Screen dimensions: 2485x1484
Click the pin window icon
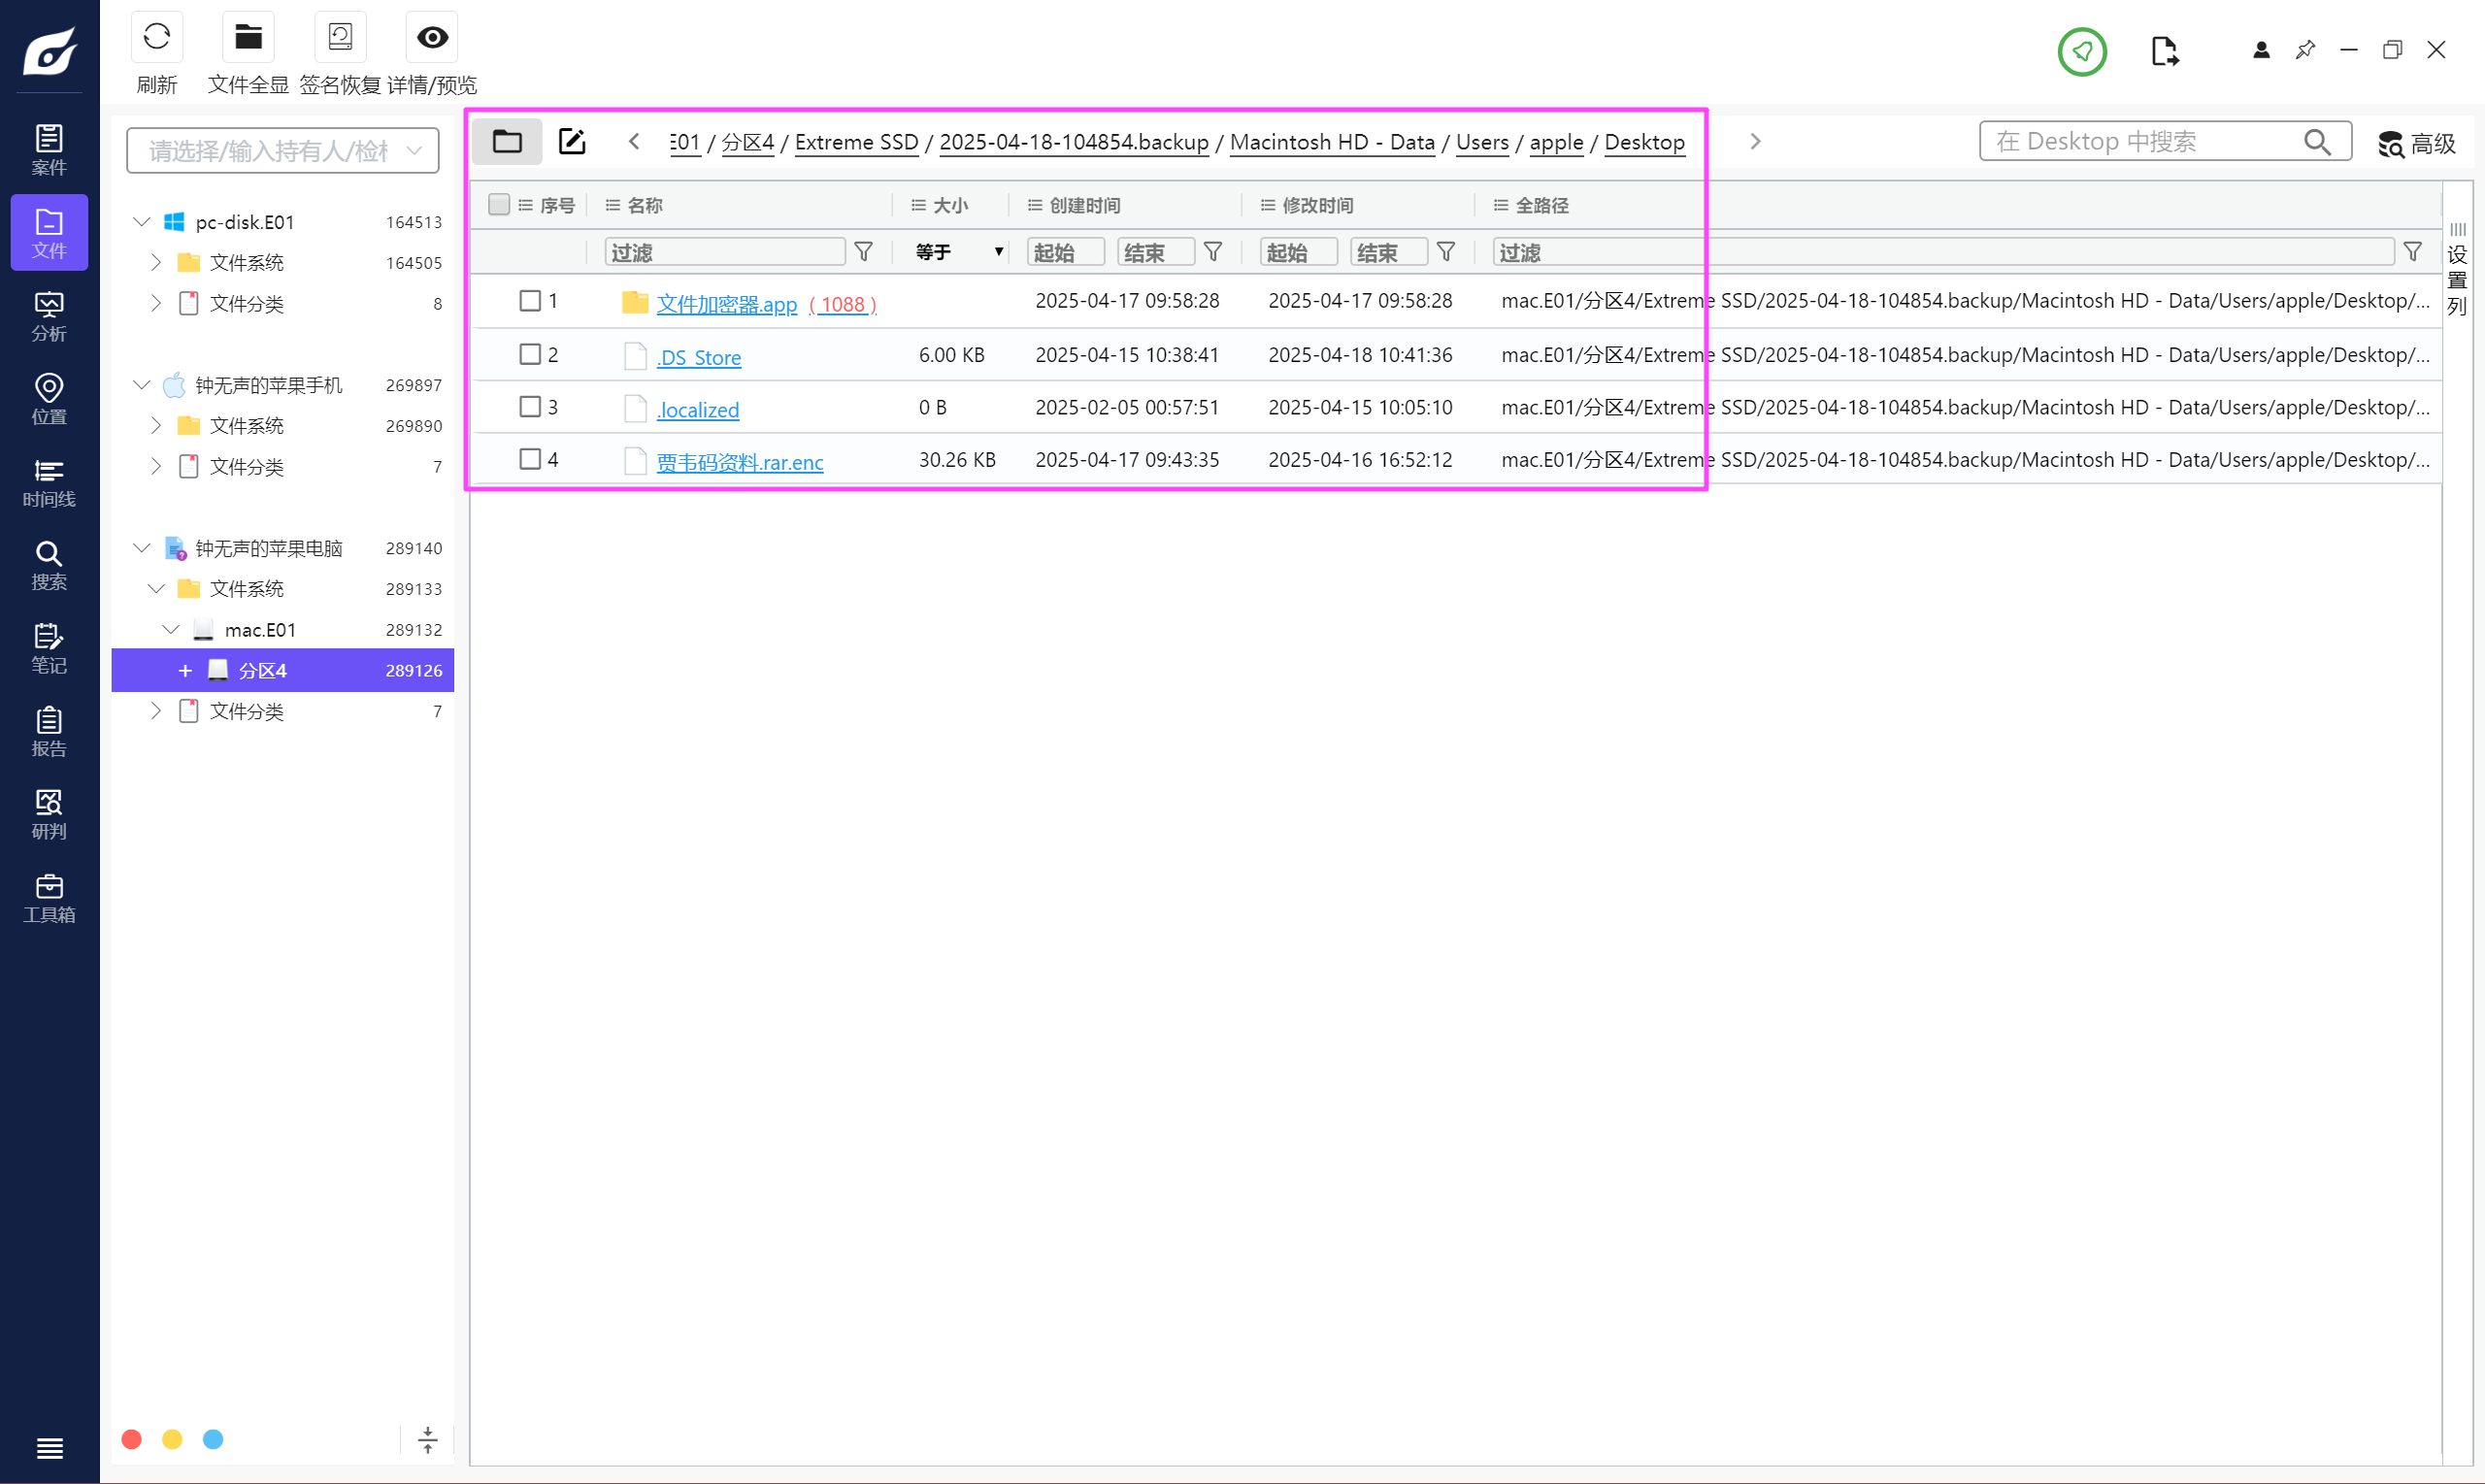tap(2305, 50)
